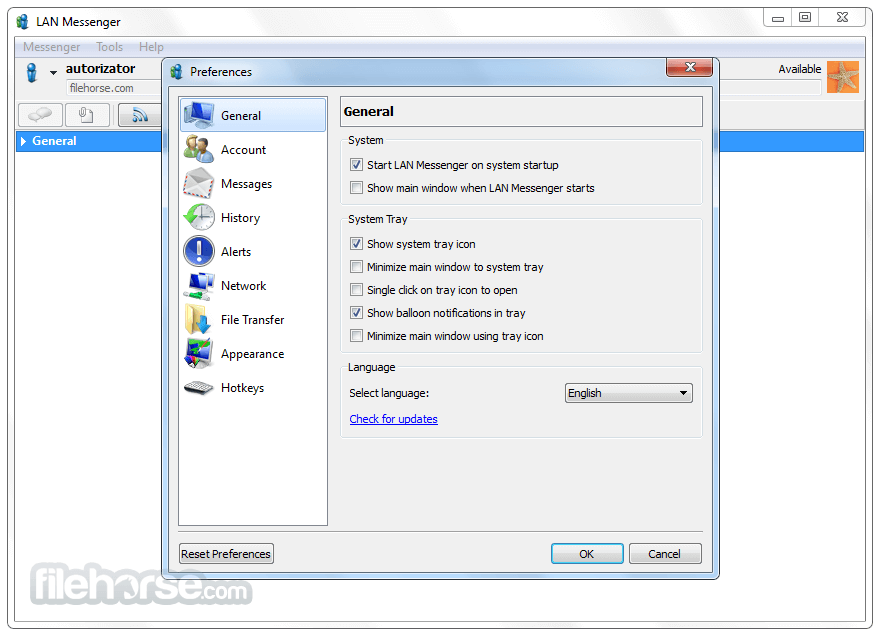Open Messages preferences page
This screenshot has width=880, height=635.
pos(253,184)
